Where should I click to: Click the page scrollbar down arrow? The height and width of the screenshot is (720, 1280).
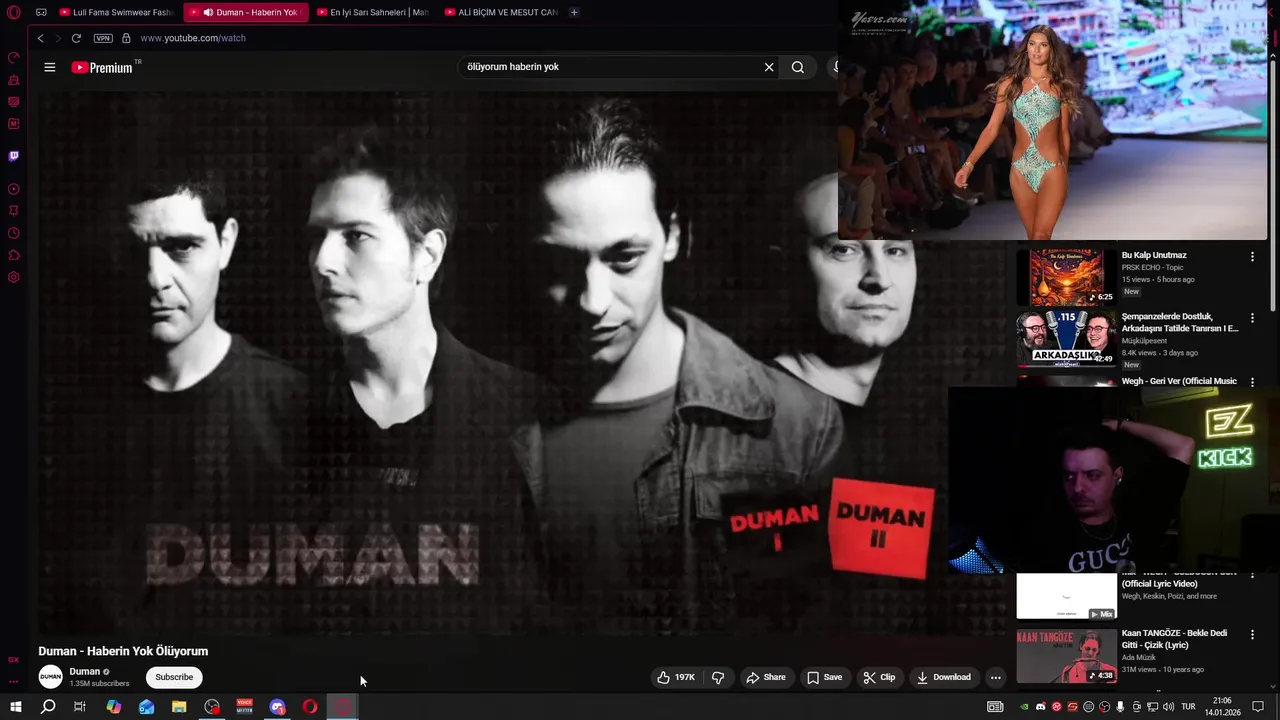(x=1274, y=687)
